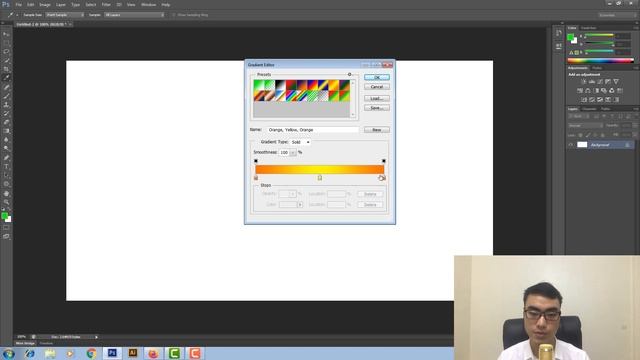
Task: Select the Clone Stamp tool
Action: click(6, 105)
